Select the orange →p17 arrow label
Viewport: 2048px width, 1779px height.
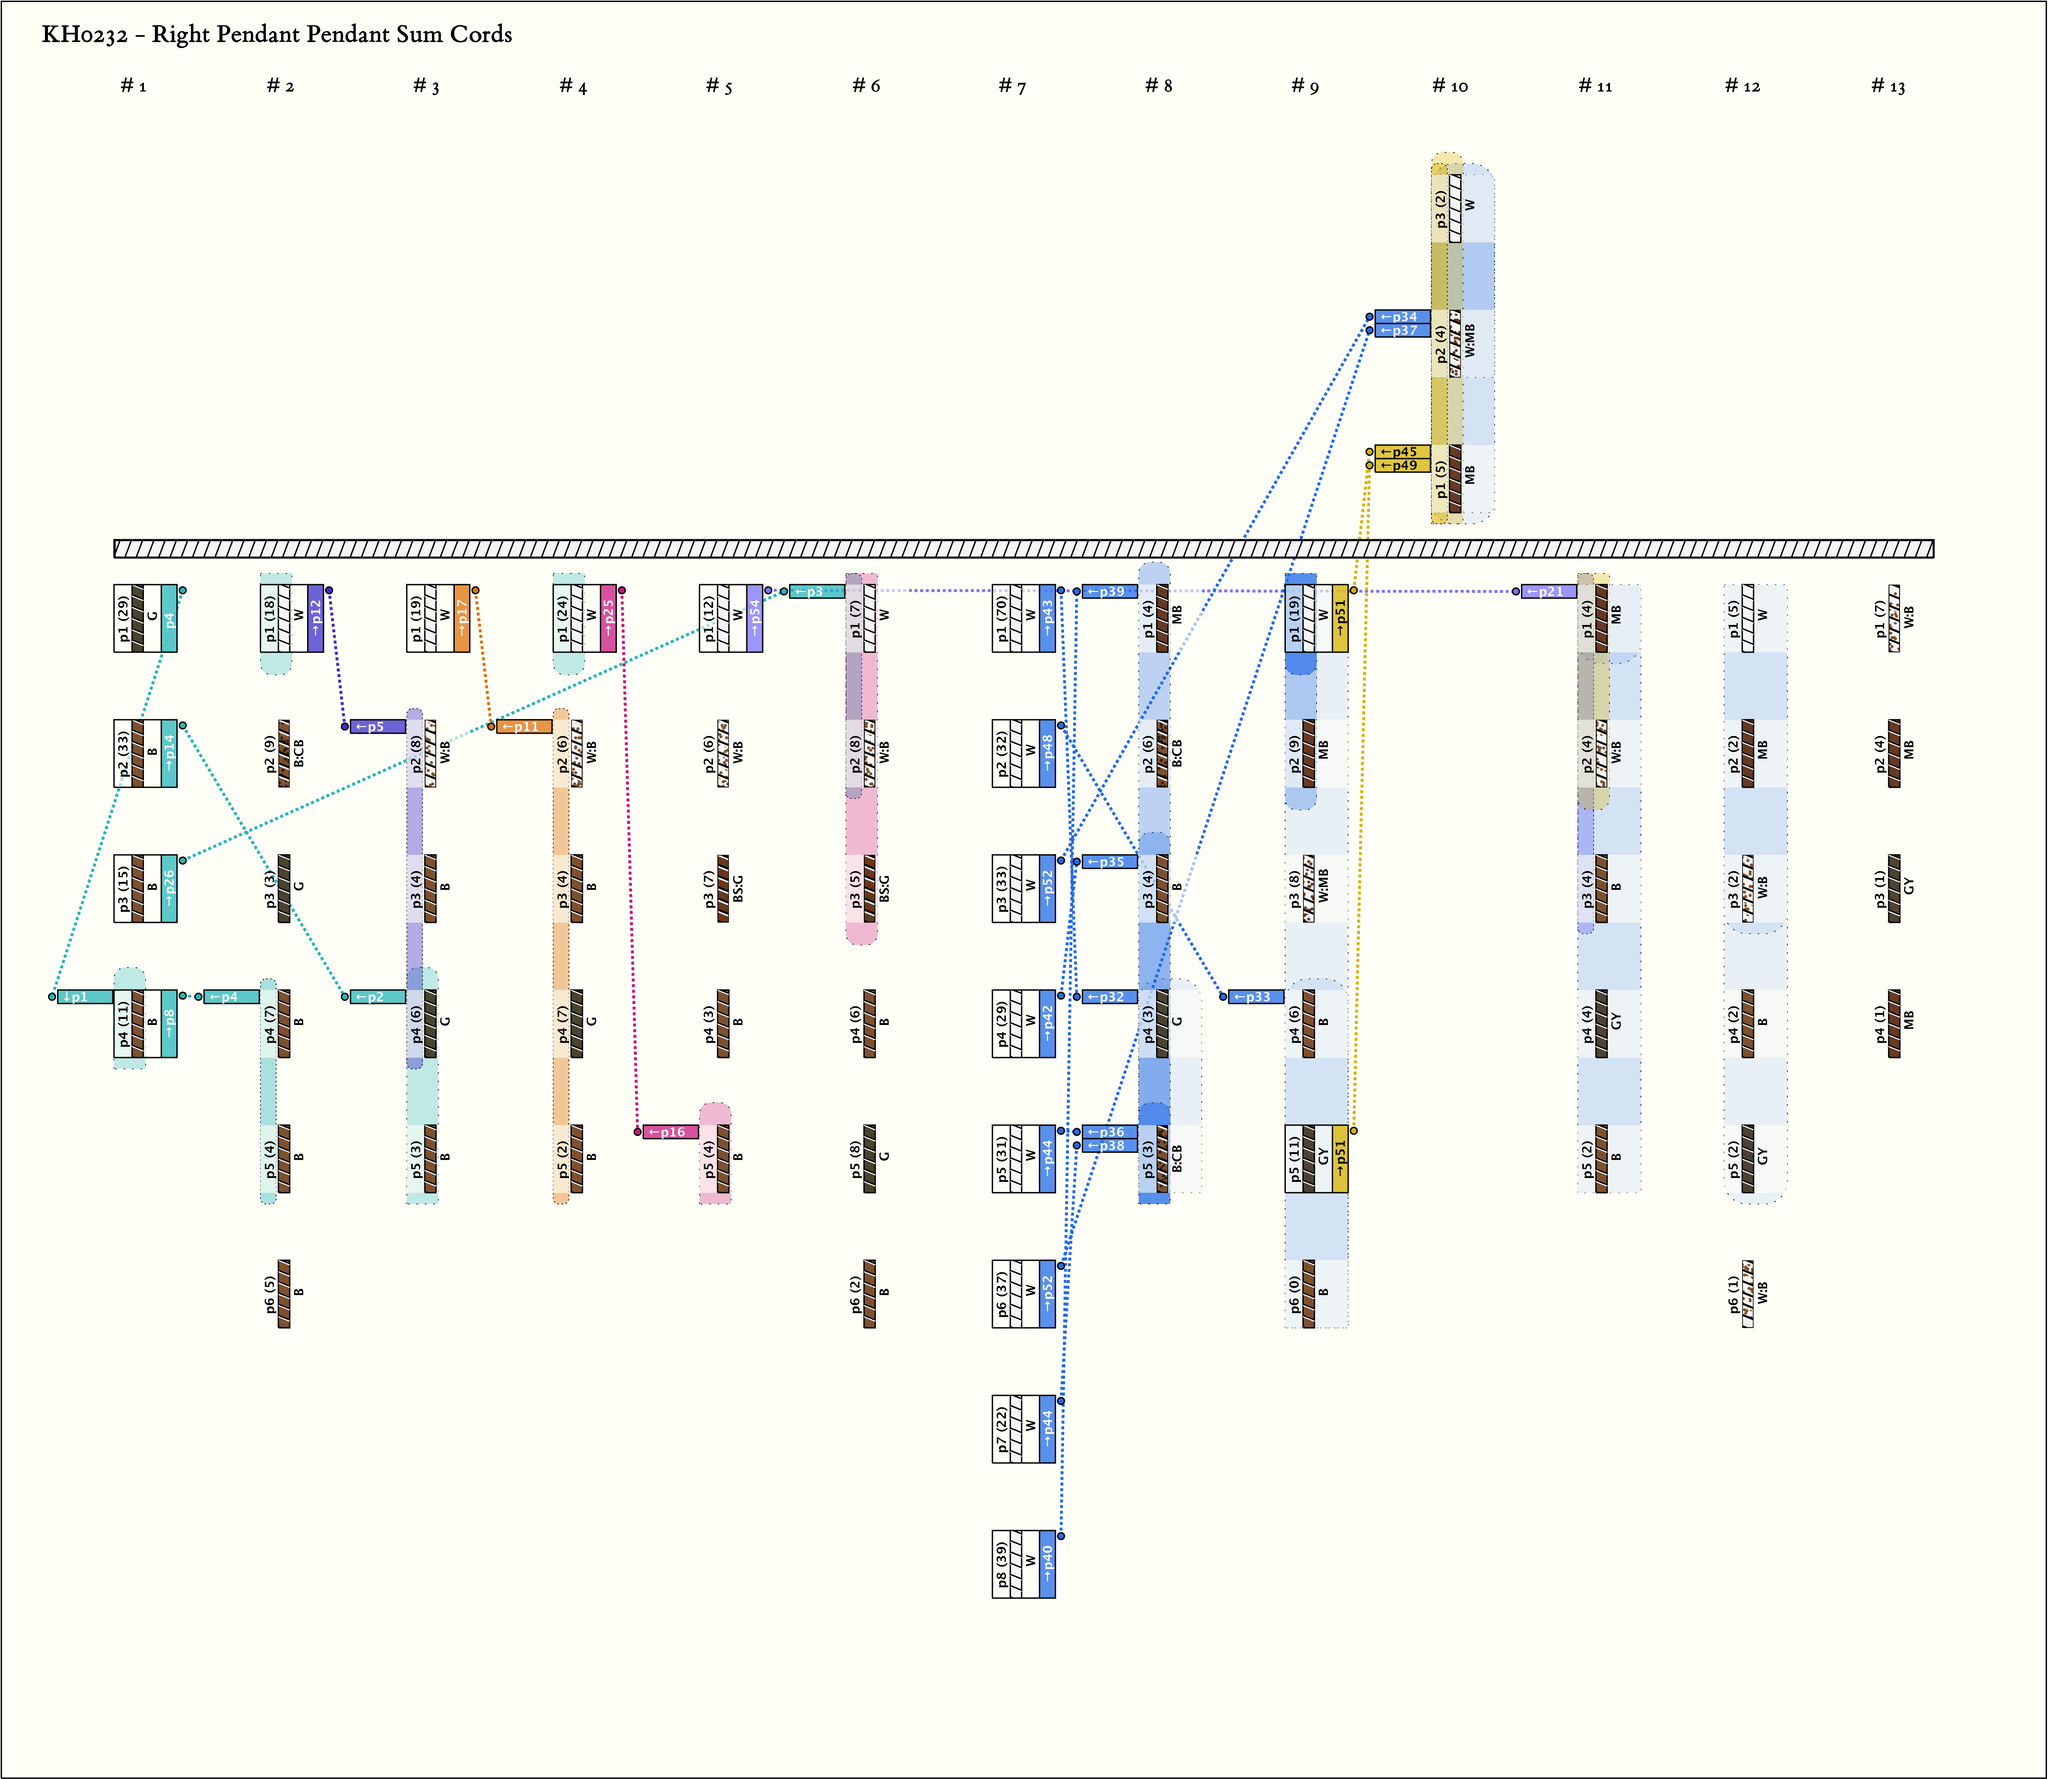click(x=462, y=618)
